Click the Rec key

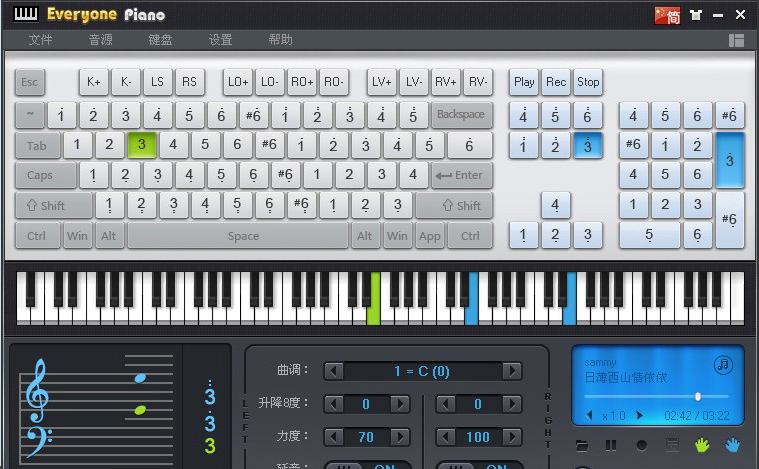point(556,82)
